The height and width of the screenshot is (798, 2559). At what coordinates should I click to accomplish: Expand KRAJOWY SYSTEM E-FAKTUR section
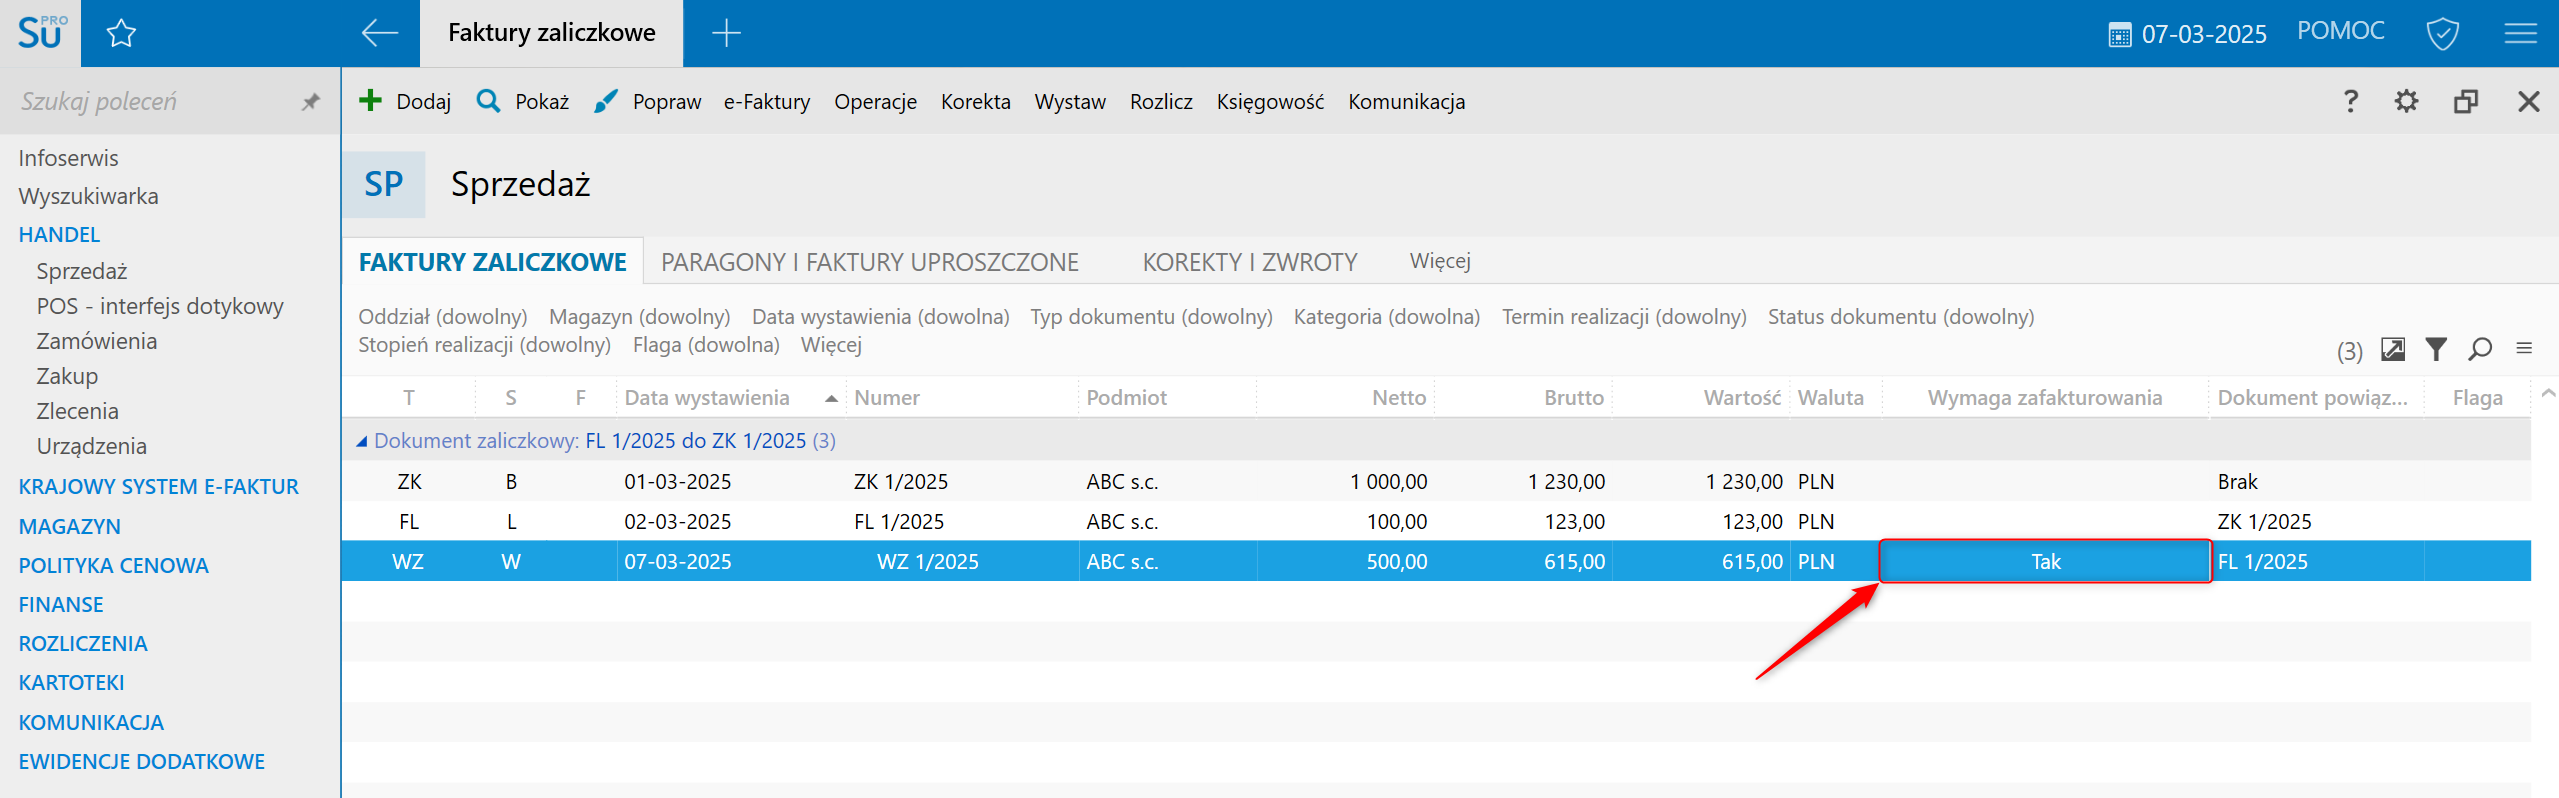coord(158,487)
